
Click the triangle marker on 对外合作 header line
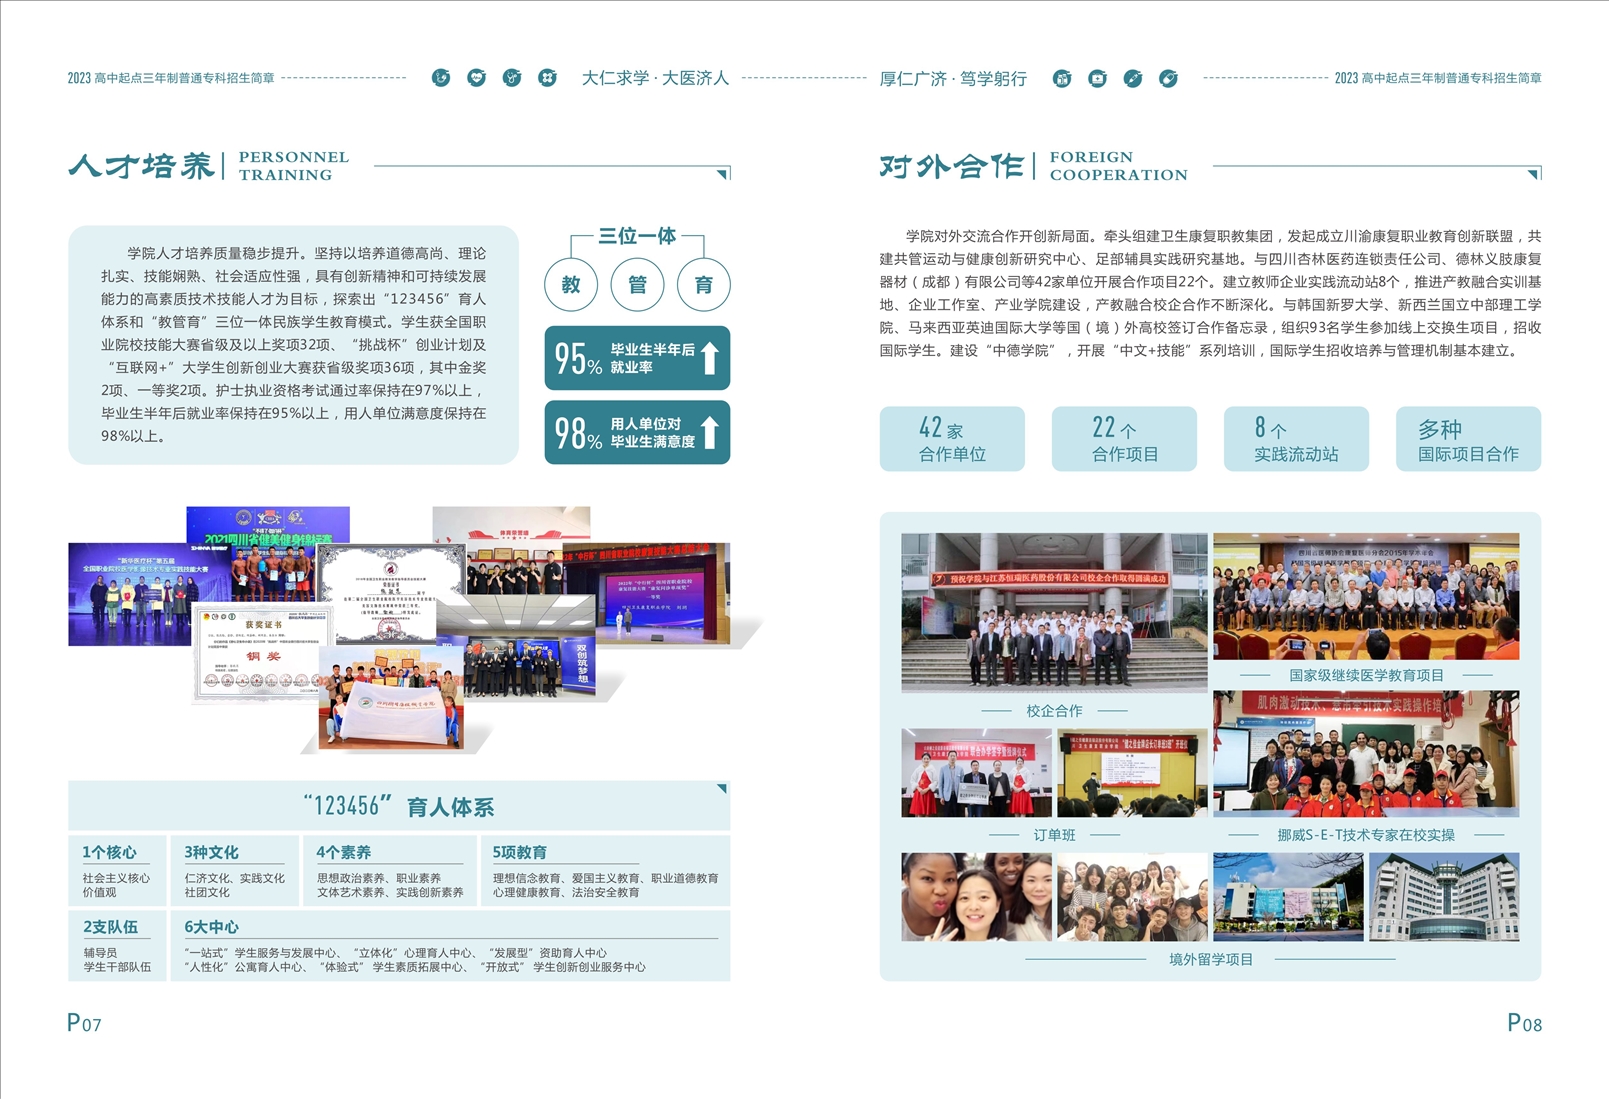1533,174
